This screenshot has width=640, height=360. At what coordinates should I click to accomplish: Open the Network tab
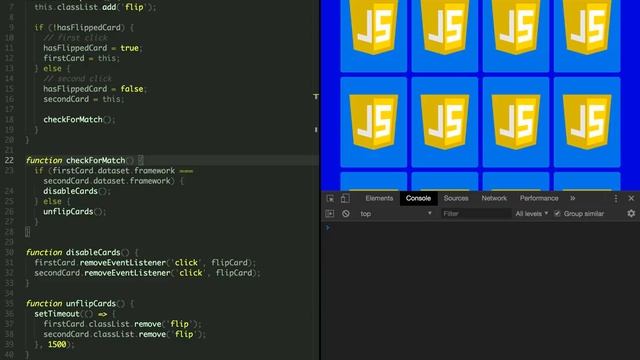pos(494,198)
